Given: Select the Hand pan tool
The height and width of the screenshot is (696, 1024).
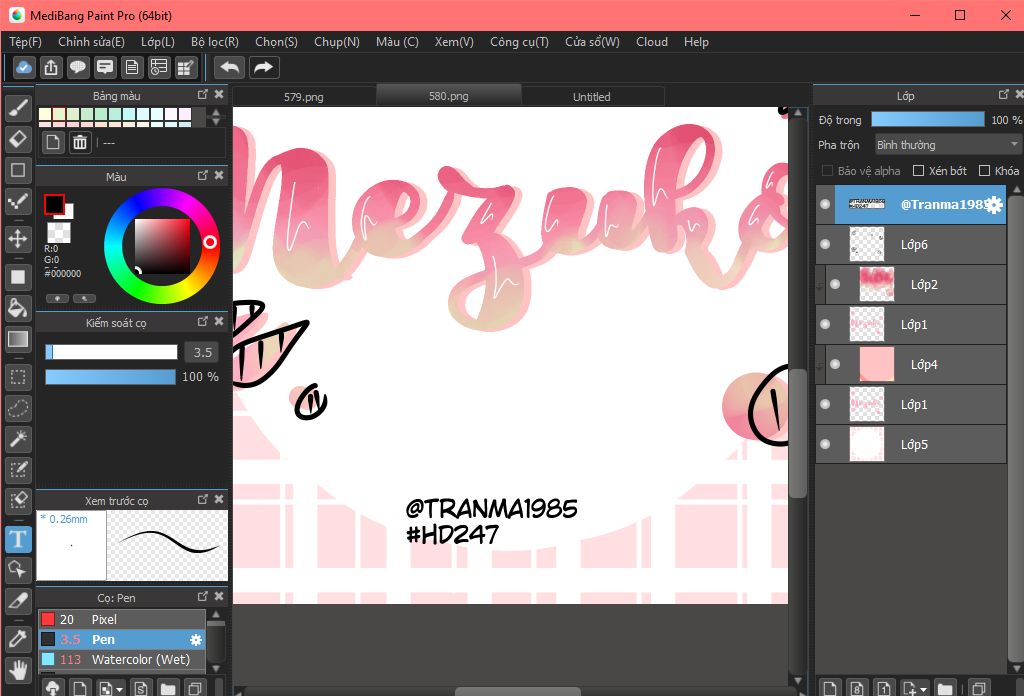Looking at the screenshot, I should pos(18,669).
